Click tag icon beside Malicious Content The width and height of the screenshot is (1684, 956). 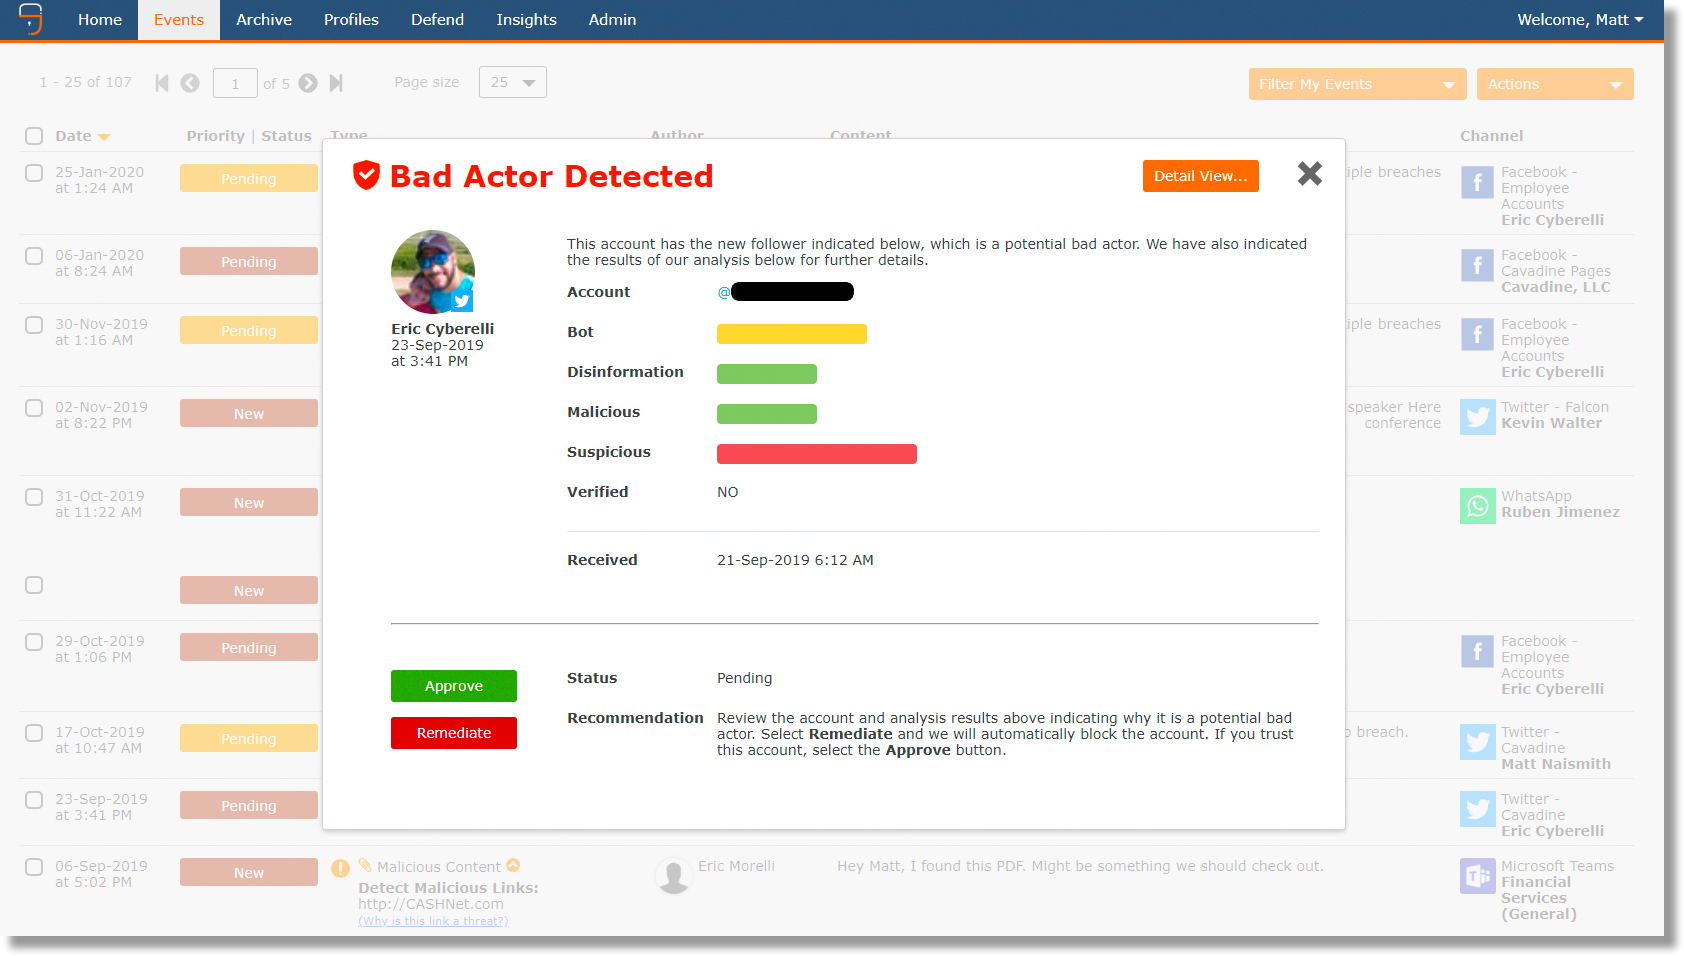coord(365,865)
